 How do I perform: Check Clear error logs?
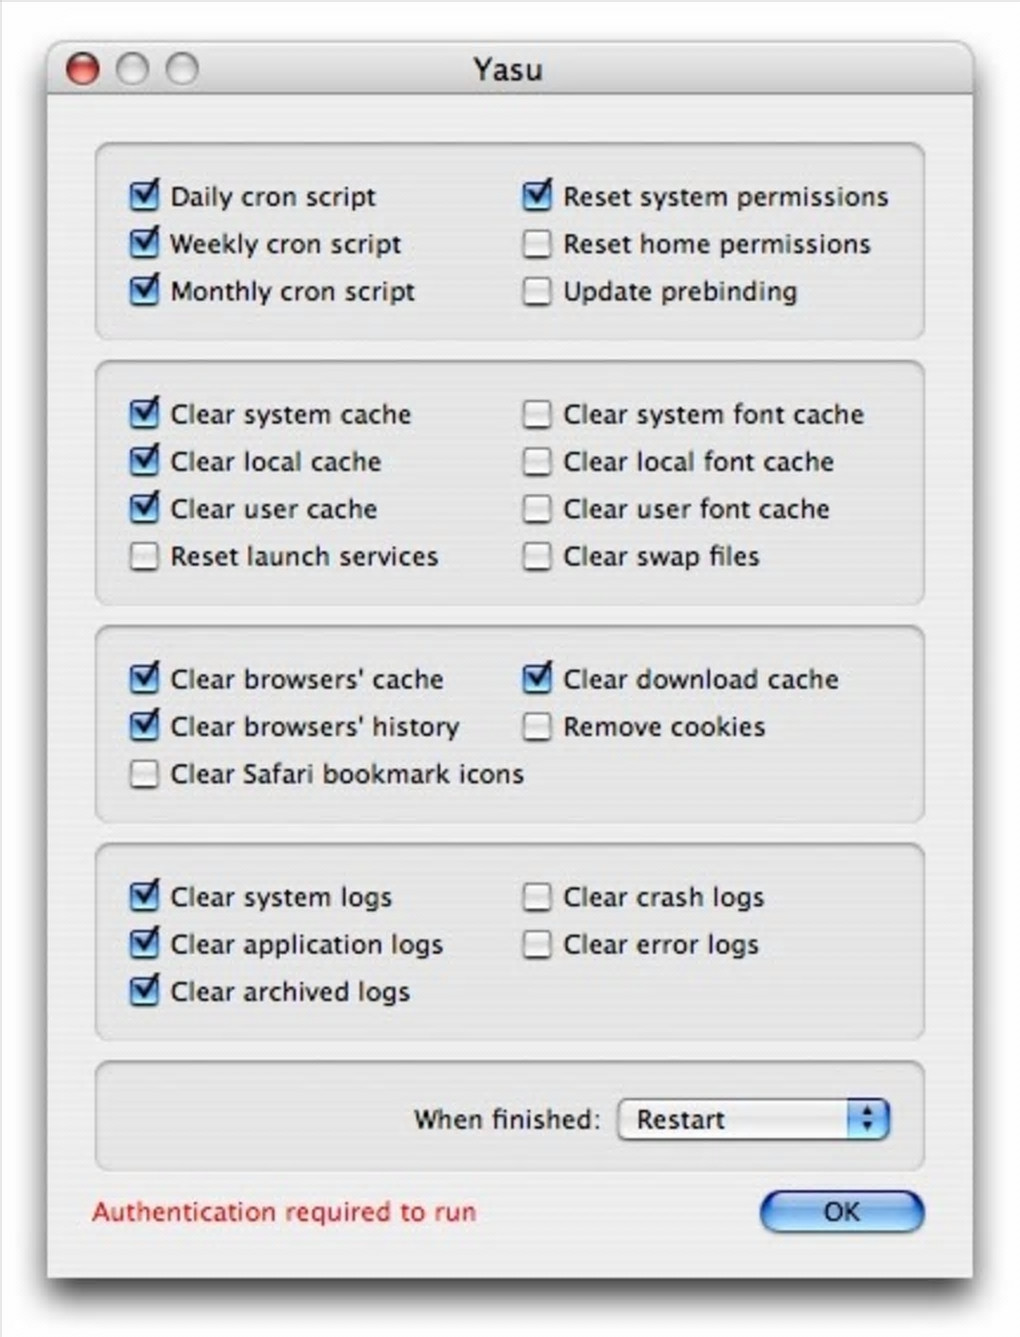(537, 944)
